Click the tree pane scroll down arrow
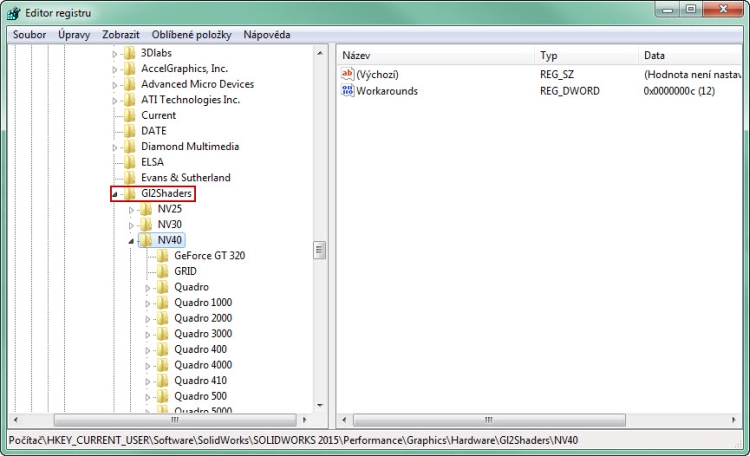The image size is (750, 456). 320,406
